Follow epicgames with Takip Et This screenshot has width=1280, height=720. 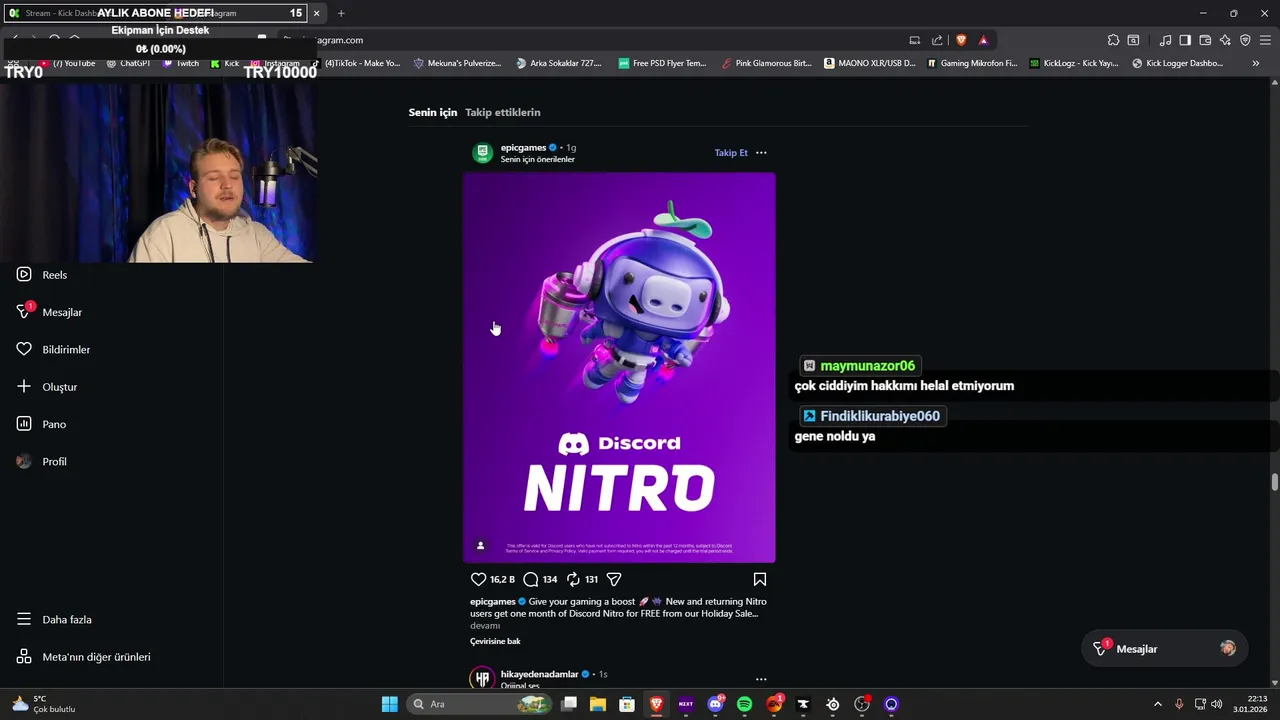[x=731, y=153]
